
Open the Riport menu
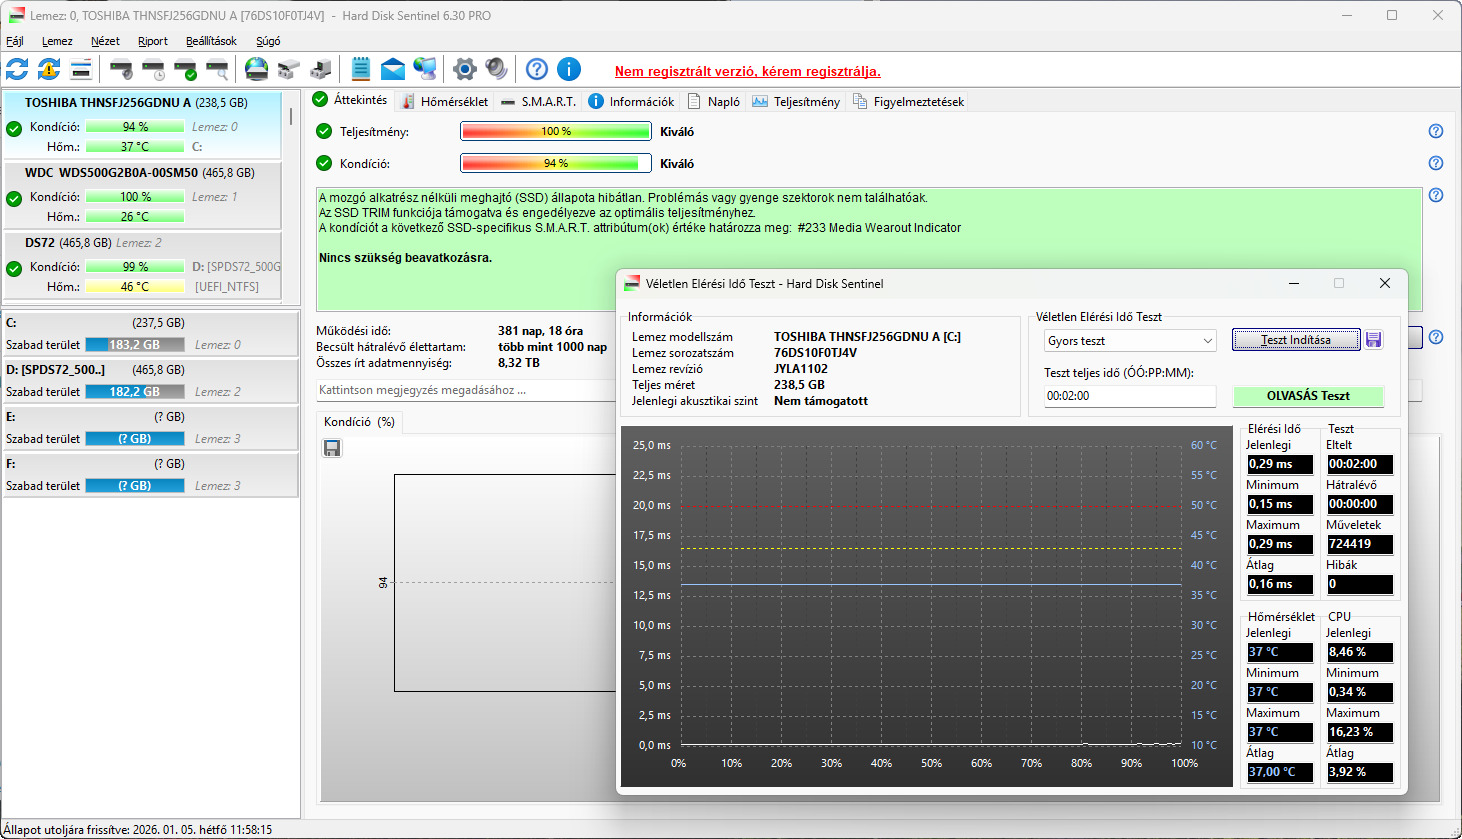153,41
